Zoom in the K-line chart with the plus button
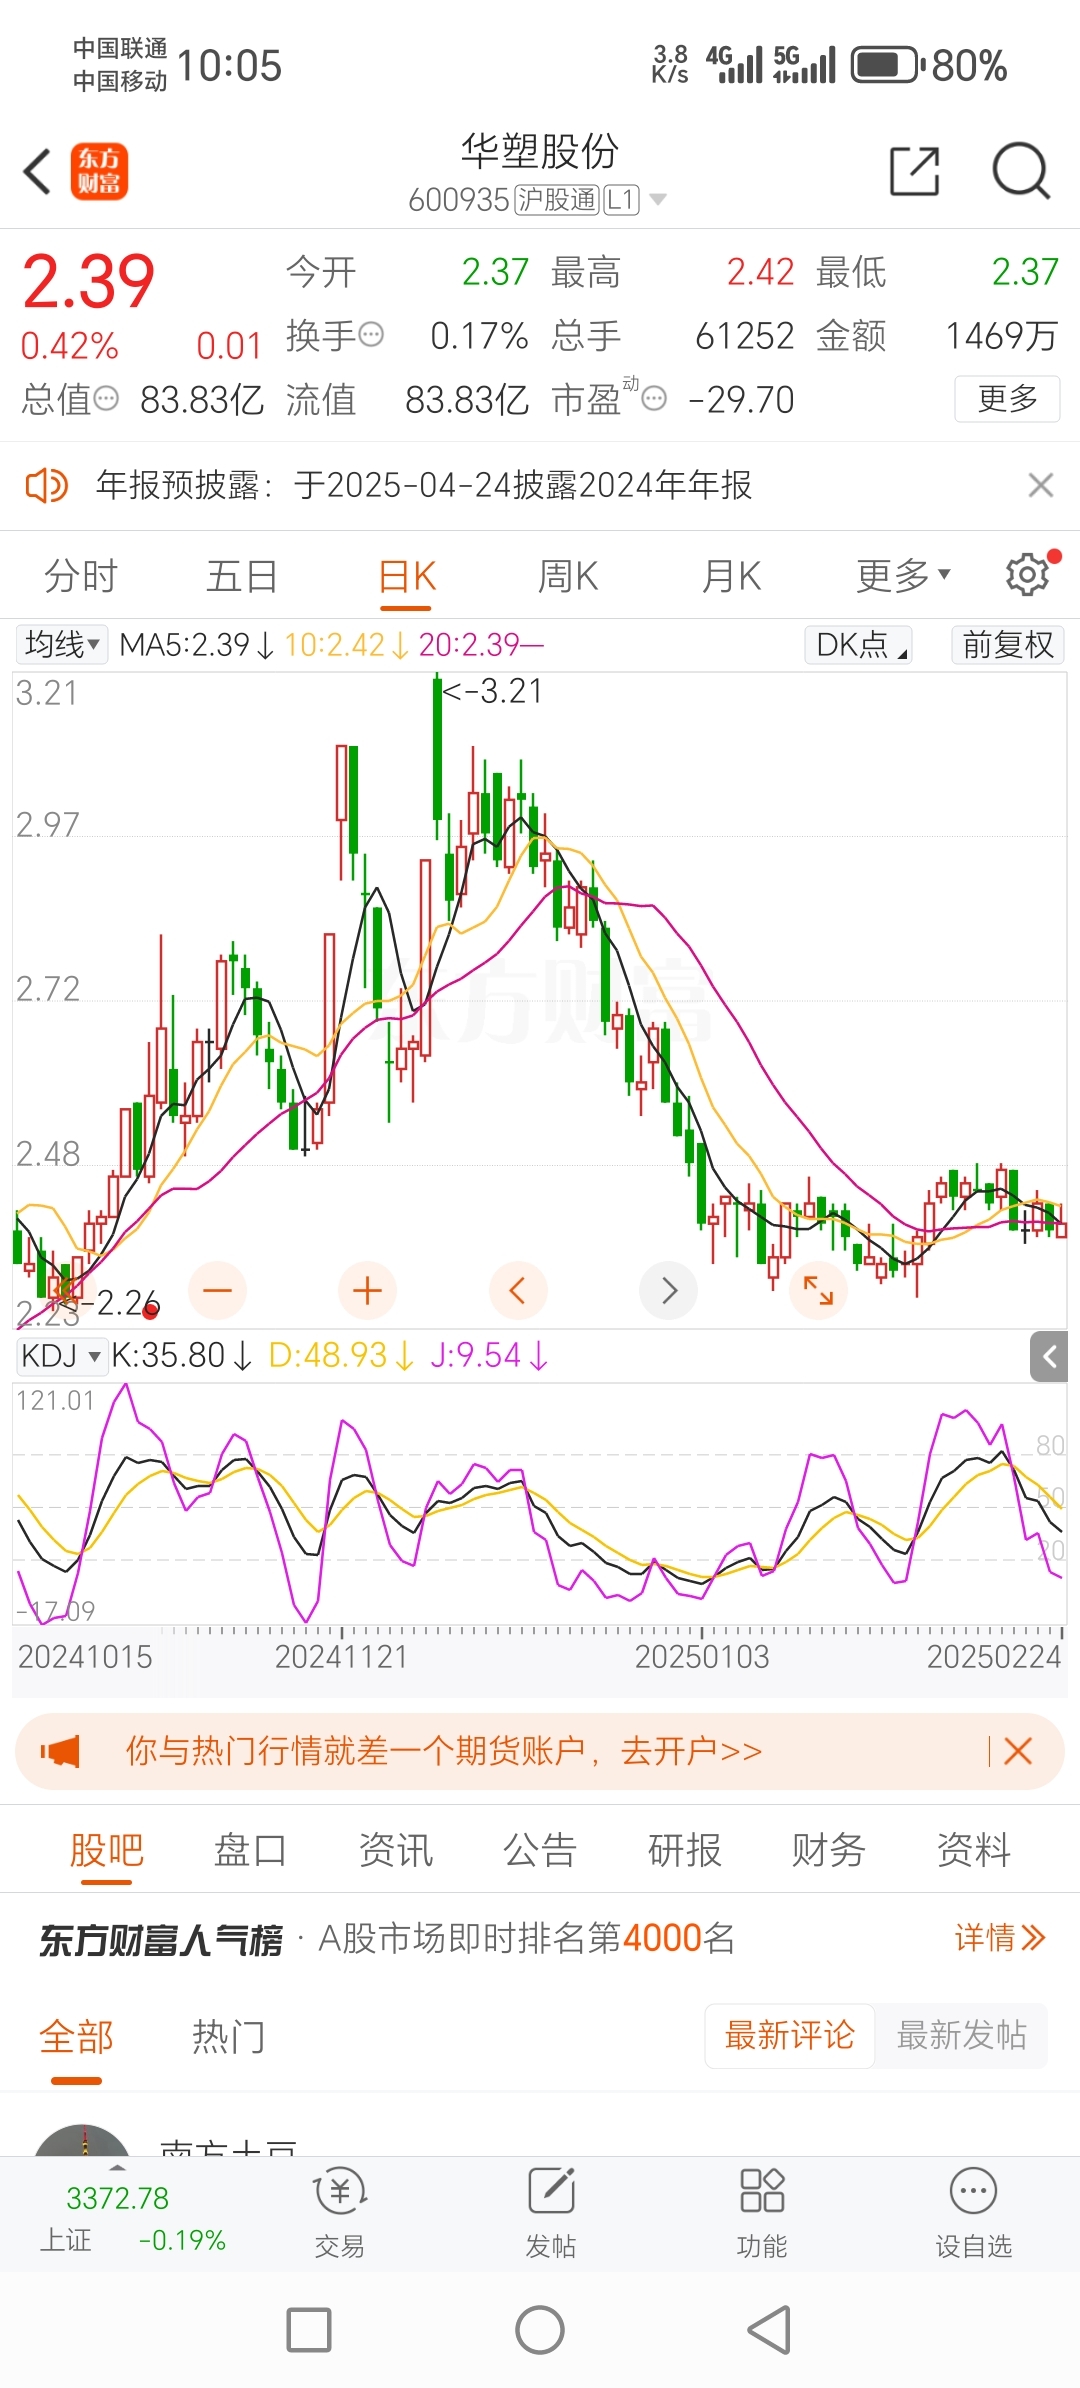 pyautogui.click(x=367, y=1290)
